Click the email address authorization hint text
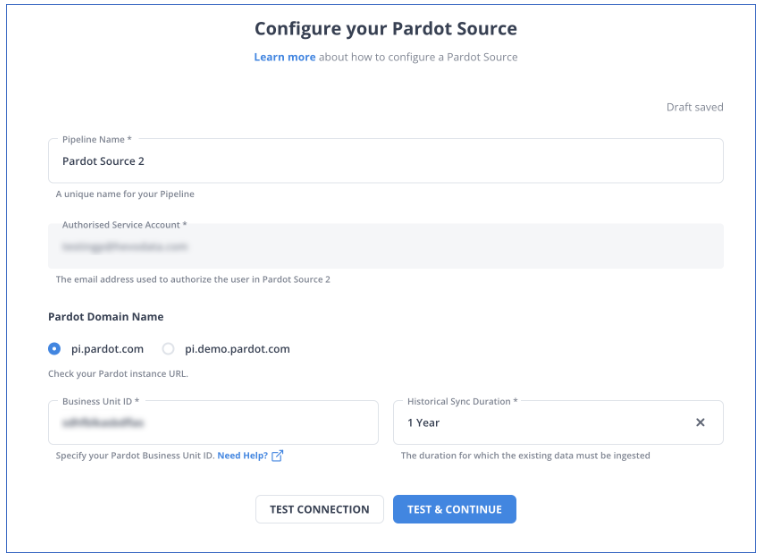763x557 pixels. click(193, 279)
